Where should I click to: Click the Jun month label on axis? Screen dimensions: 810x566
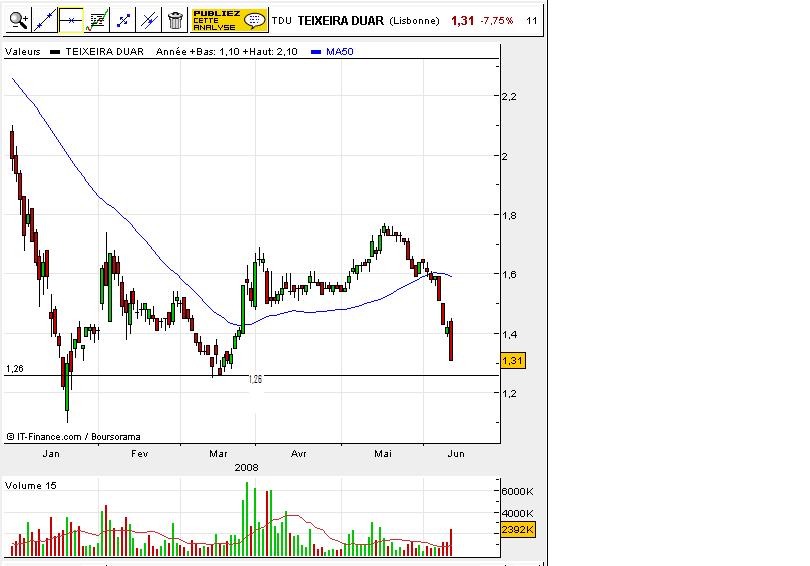coord(456,453)
